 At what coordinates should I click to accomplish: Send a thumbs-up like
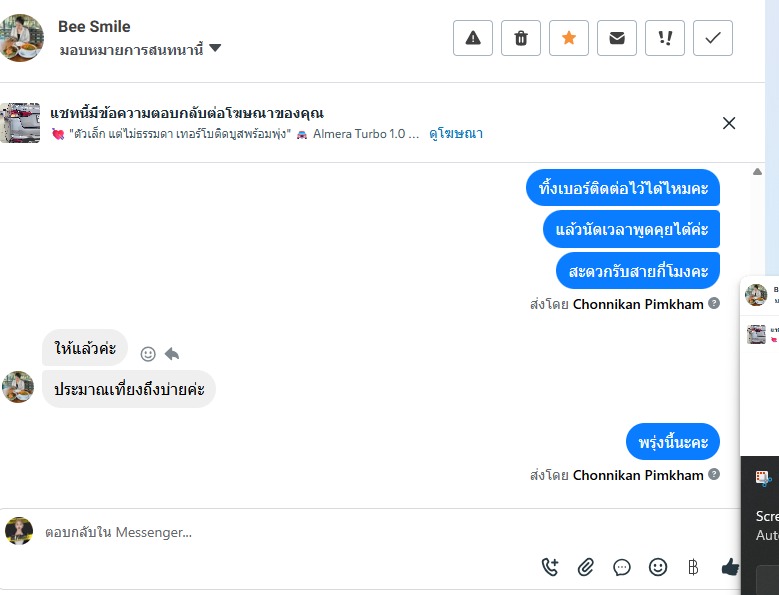[730, 567]
